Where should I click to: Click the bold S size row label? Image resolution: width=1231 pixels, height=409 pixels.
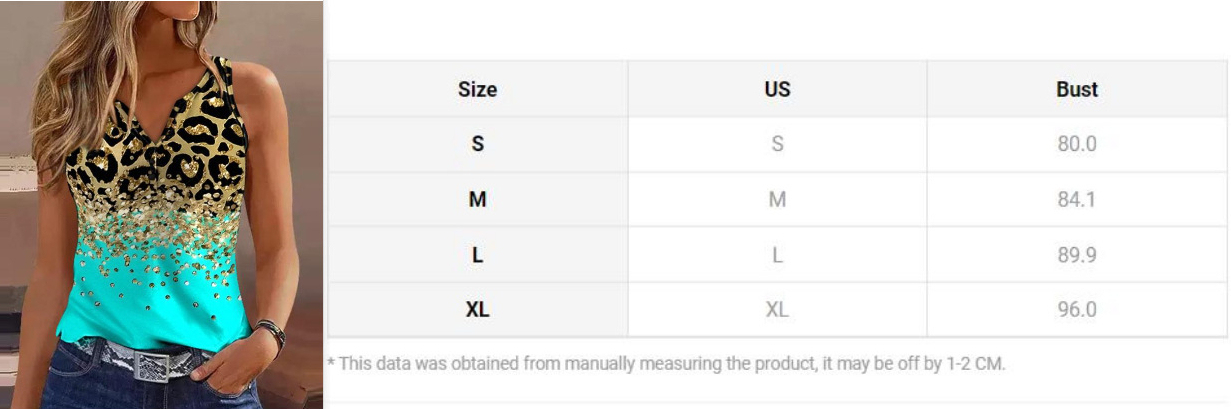click(477, 144)
